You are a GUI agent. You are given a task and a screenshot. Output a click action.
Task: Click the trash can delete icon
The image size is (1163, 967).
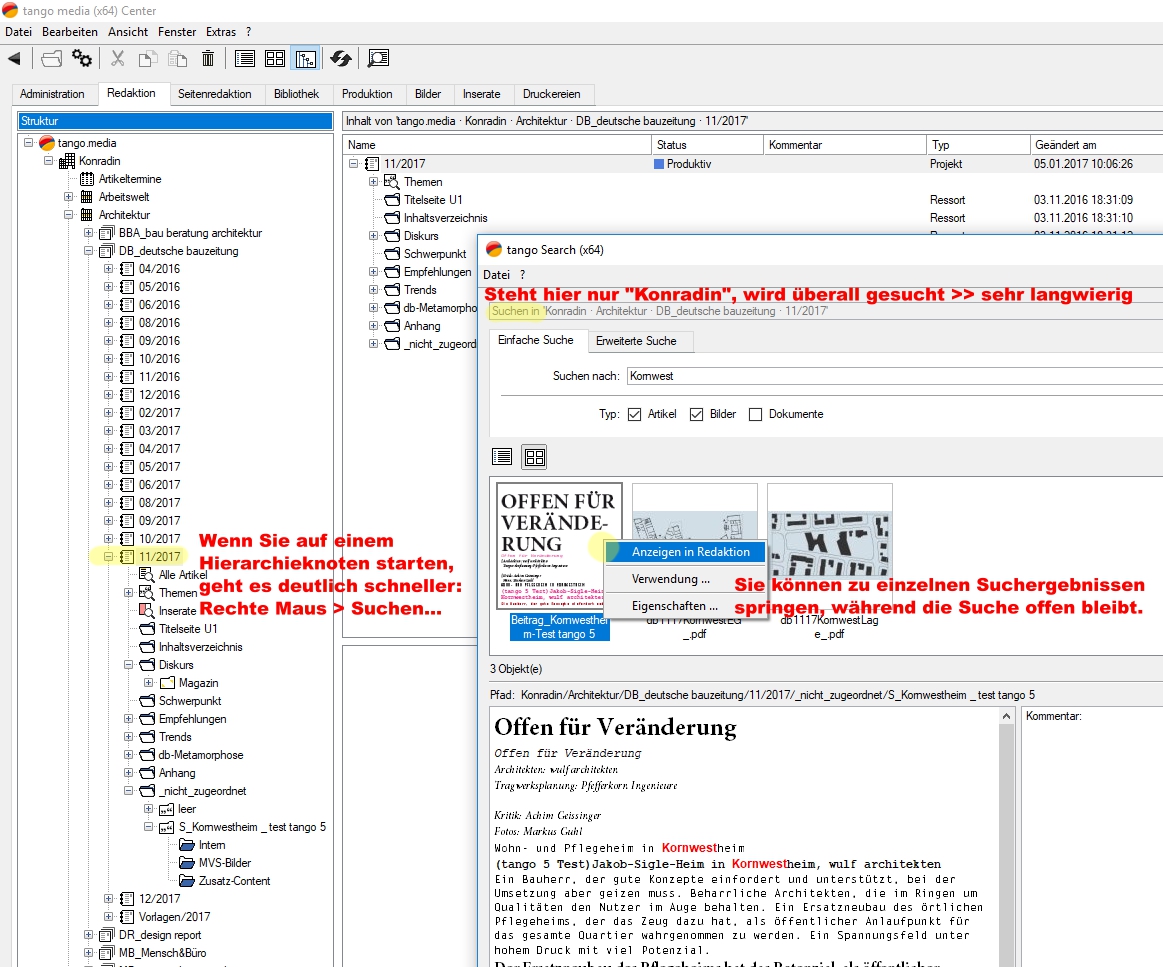pos(208,59)
